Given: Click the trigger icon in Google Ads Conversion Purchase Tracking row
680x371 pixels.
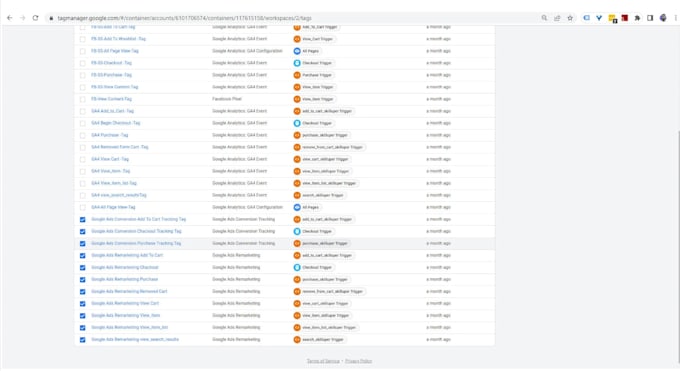Looking at the screenshot, I should (x=297, y=243).
